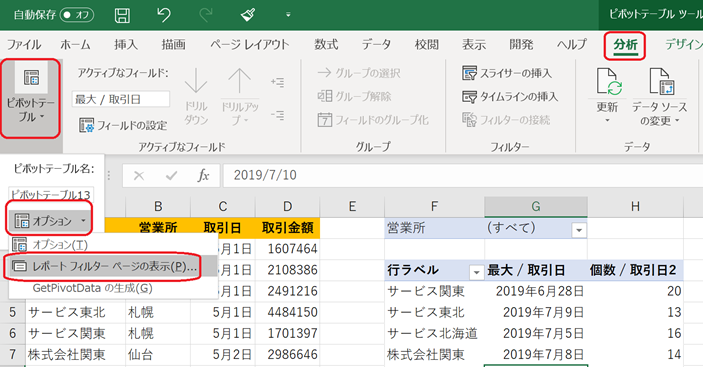Switch to the 分析 ribbon tab
The image size is (703, 367).
(x=625, y=45)
